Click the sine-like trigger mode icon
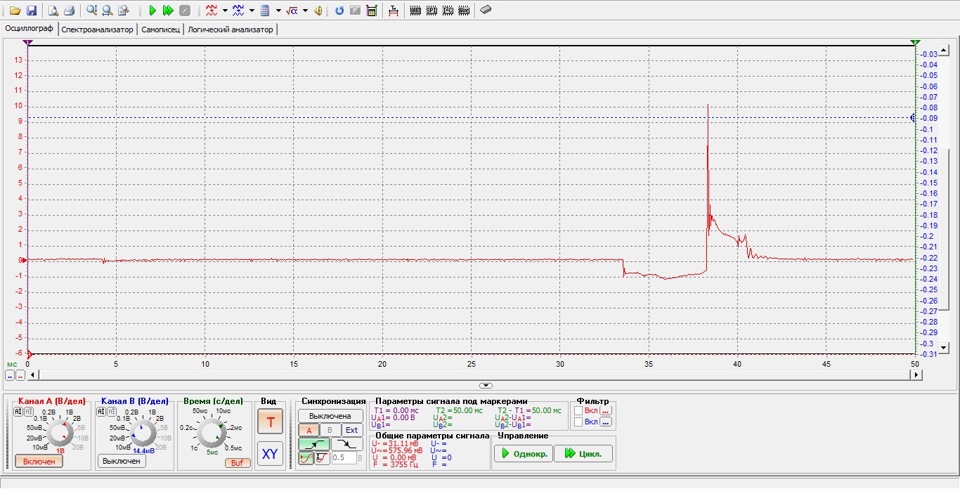Viewport: 960px width, 489px height. click(306, 457)
